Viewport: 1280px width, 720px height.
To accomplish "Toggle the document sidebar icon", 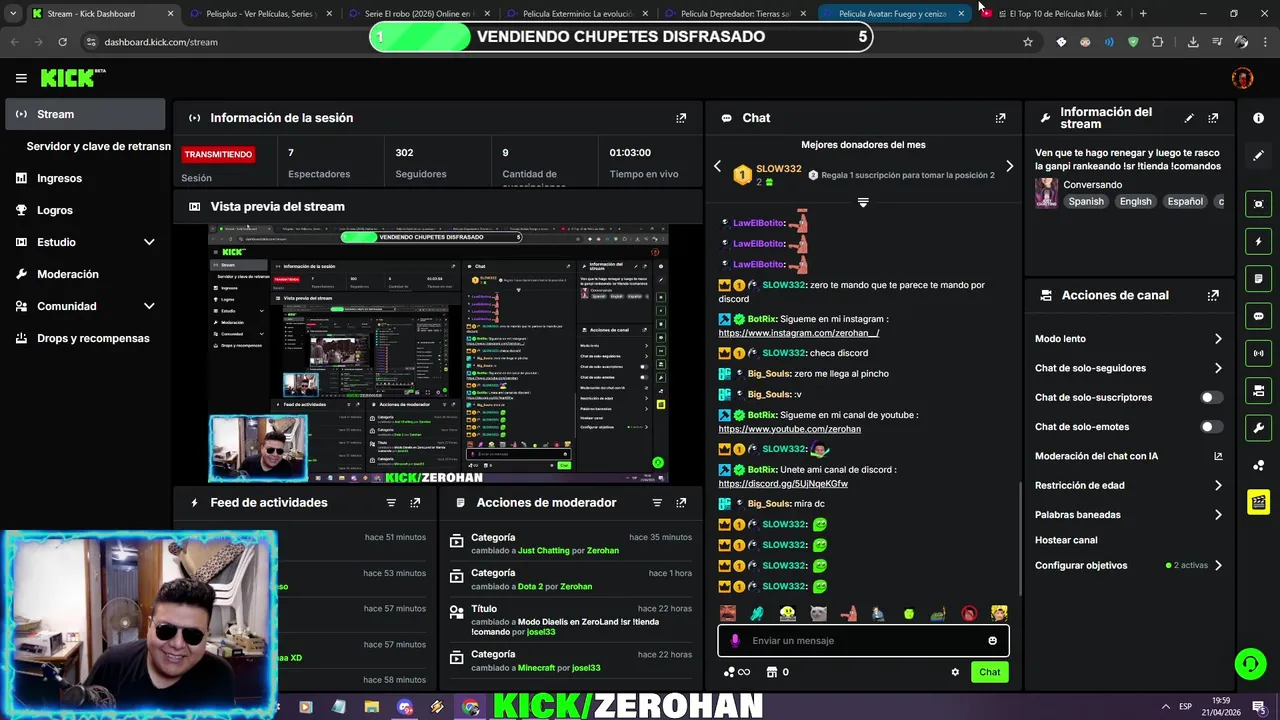I will coord(1258,278).
